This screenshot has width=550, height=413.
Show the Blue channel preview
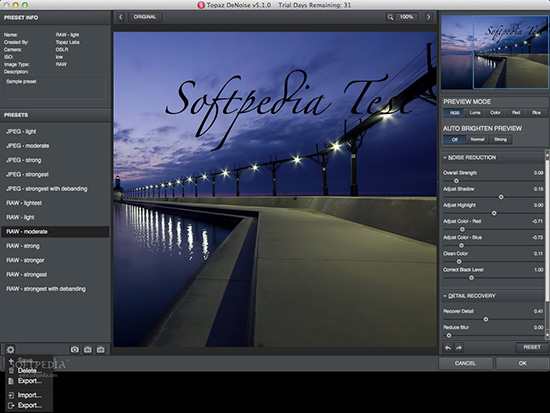click(536, 113)
